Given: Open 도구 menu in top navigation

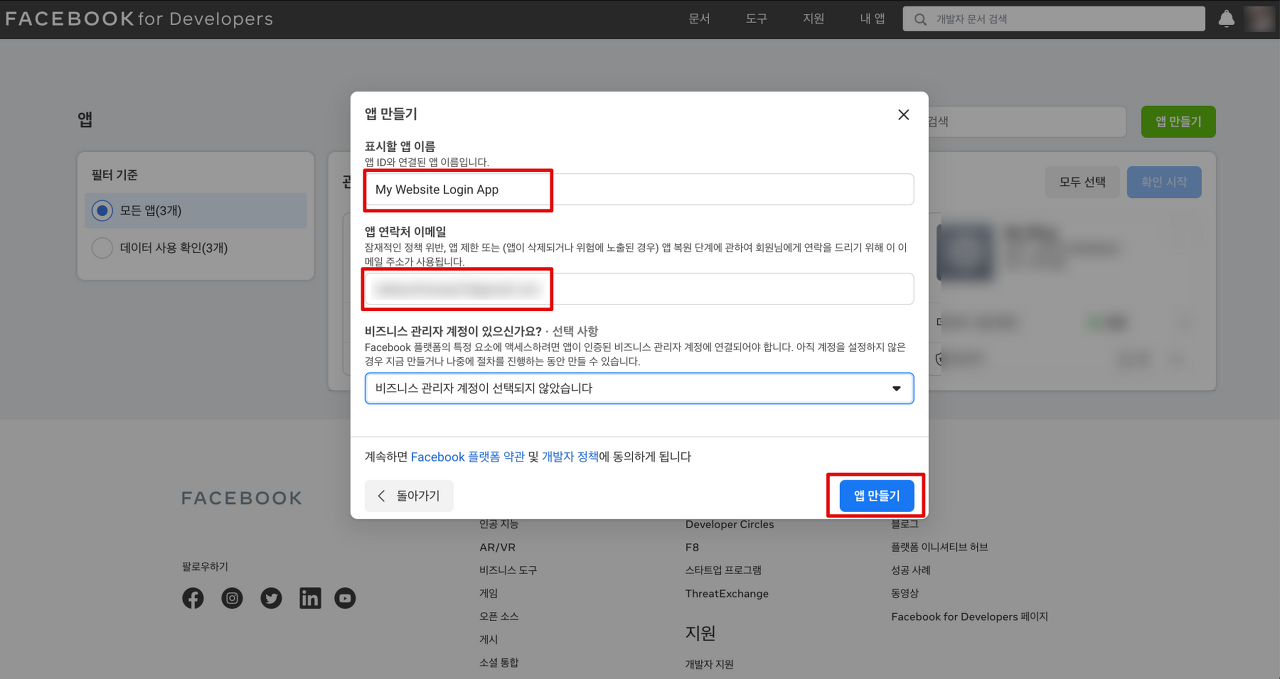Looking at the screenshot, I should [x=756, y=19].
